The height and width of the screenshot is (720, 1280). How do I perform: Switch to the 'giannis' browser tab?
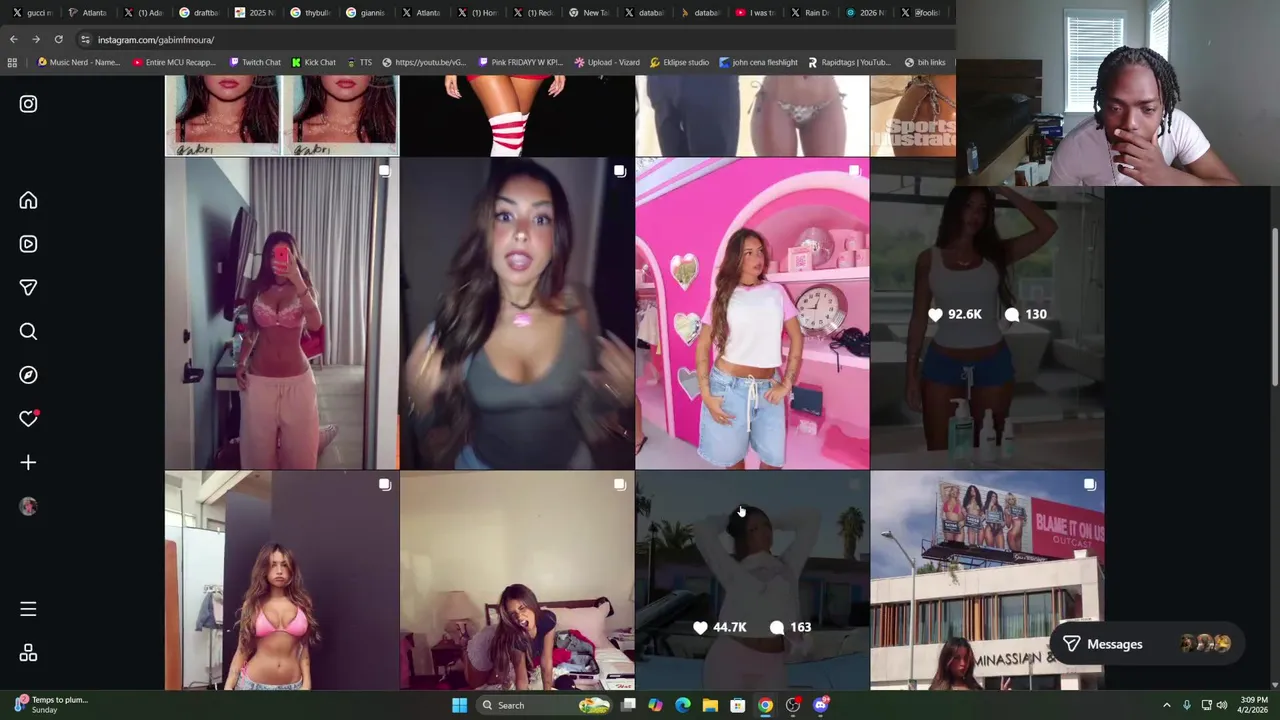[366, 13]
